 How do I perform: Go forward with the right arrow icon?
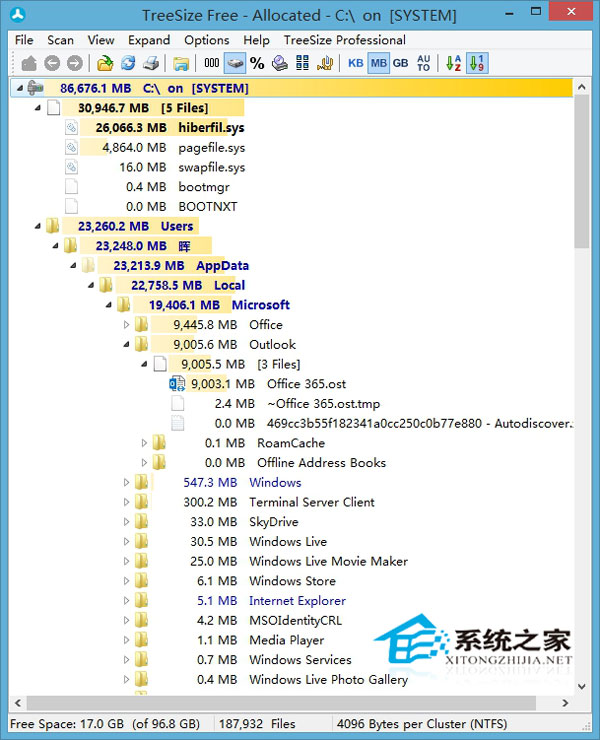75,63
